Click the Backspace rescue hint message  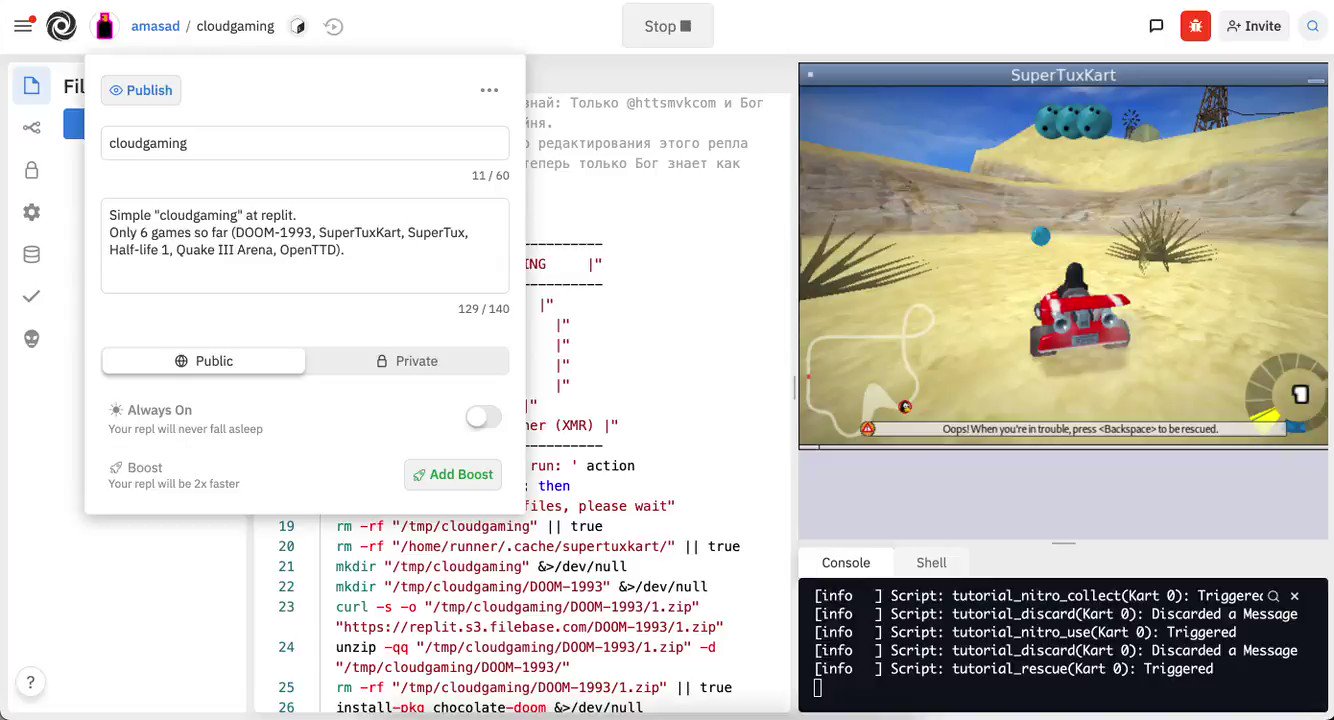tap(1080, 429)
